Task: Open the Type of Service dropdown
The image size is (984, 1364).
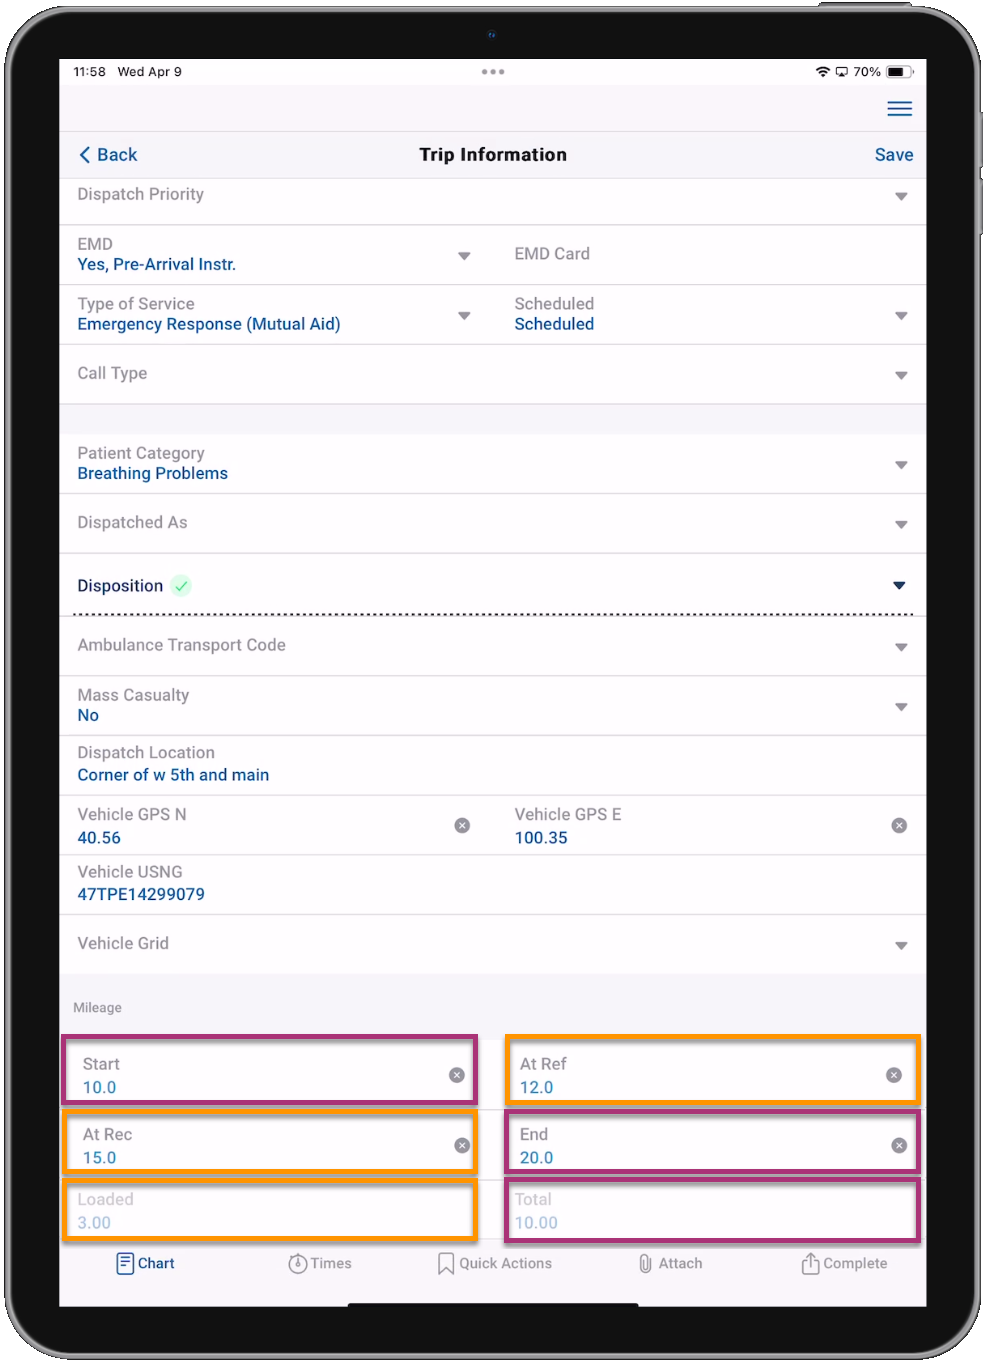Action: click(x=464, y=316)
